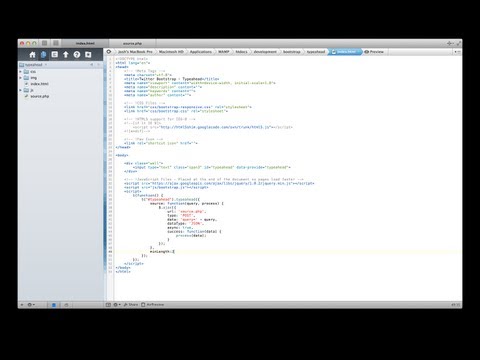Select index.html in the file list
The image size is (480, 360).
[x=40, y=84]
